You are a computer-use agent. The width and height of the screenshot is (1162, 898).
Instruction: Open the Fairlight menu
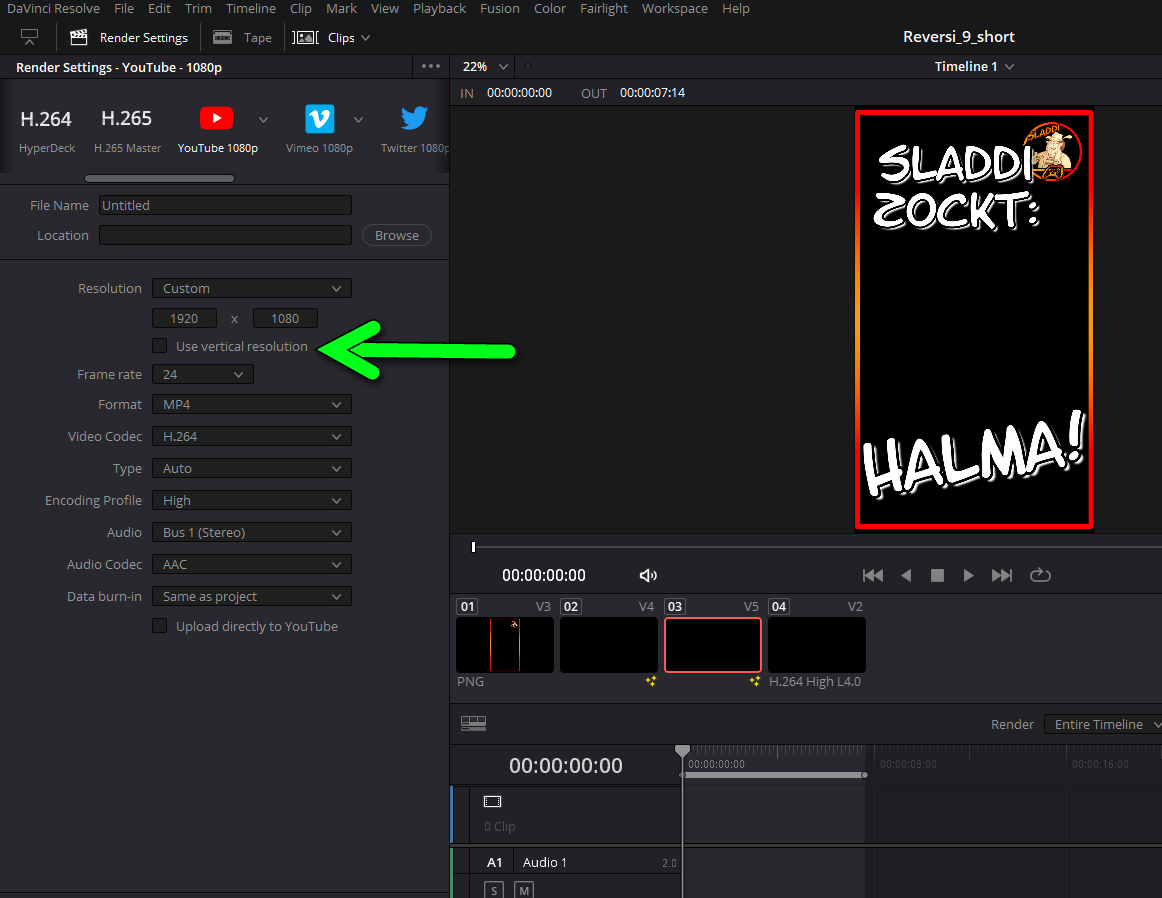pos(604,9)
